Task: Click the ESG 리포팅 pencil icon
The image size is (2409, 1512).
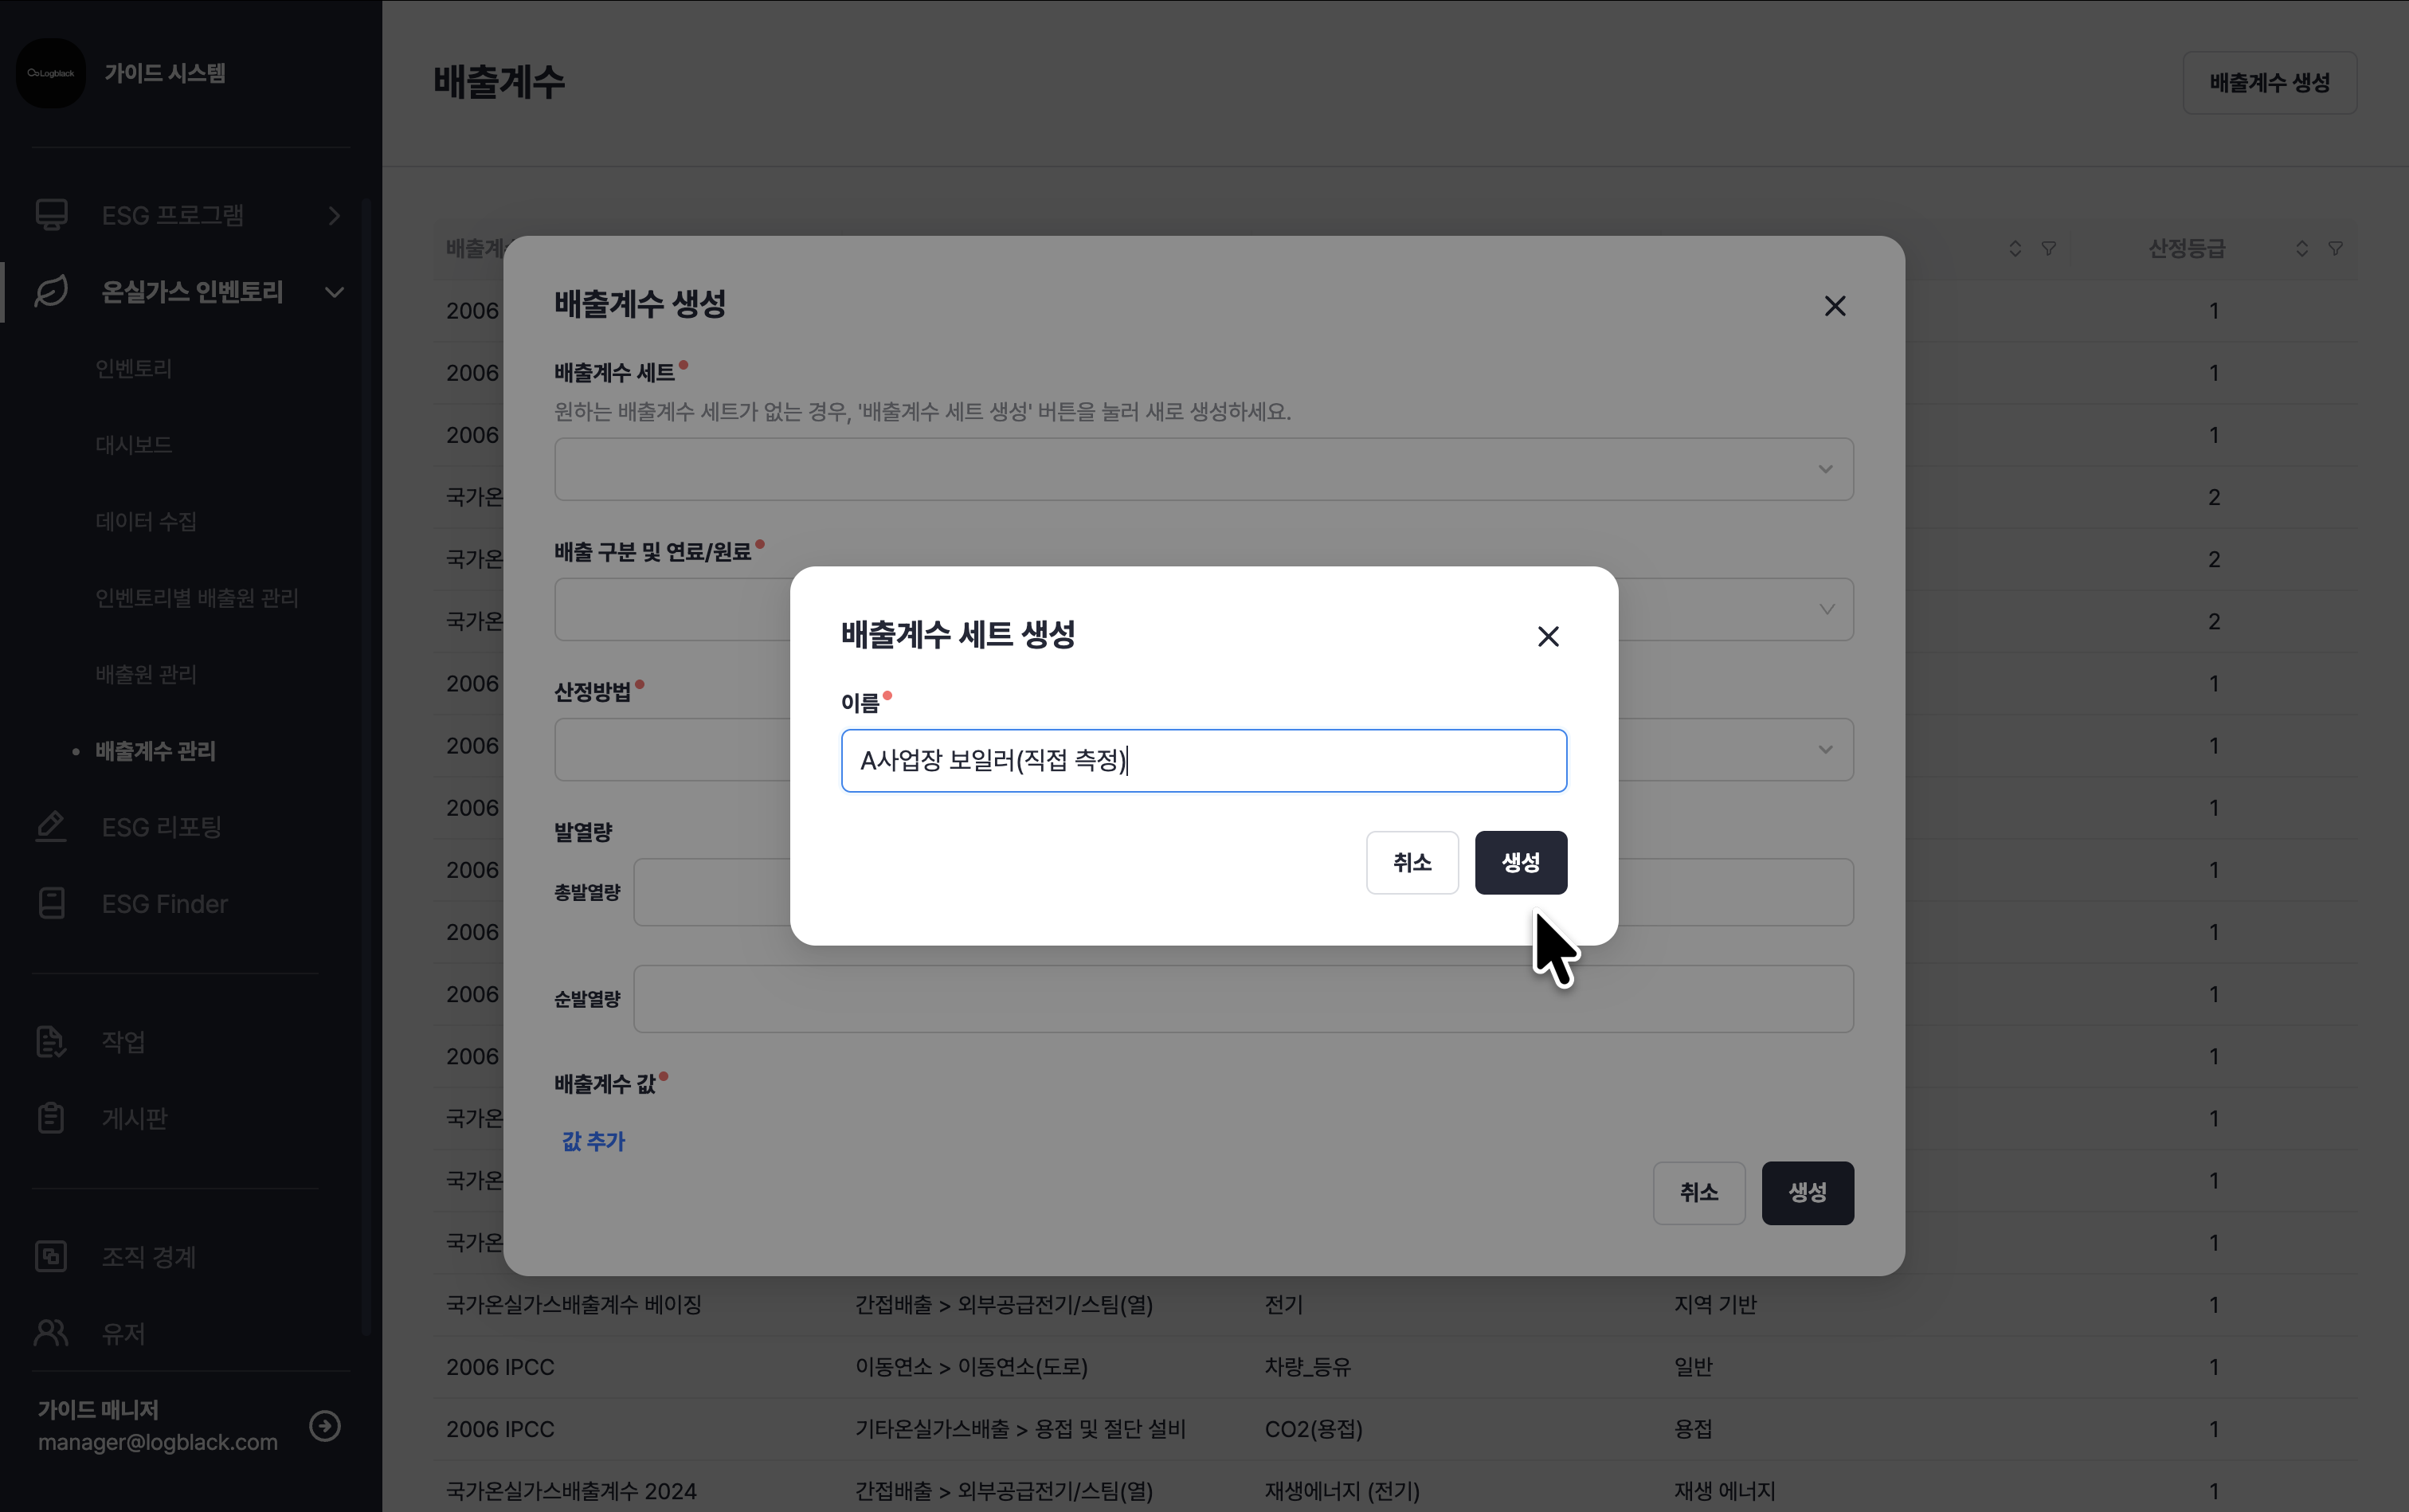Action: (x=51, y=827)
